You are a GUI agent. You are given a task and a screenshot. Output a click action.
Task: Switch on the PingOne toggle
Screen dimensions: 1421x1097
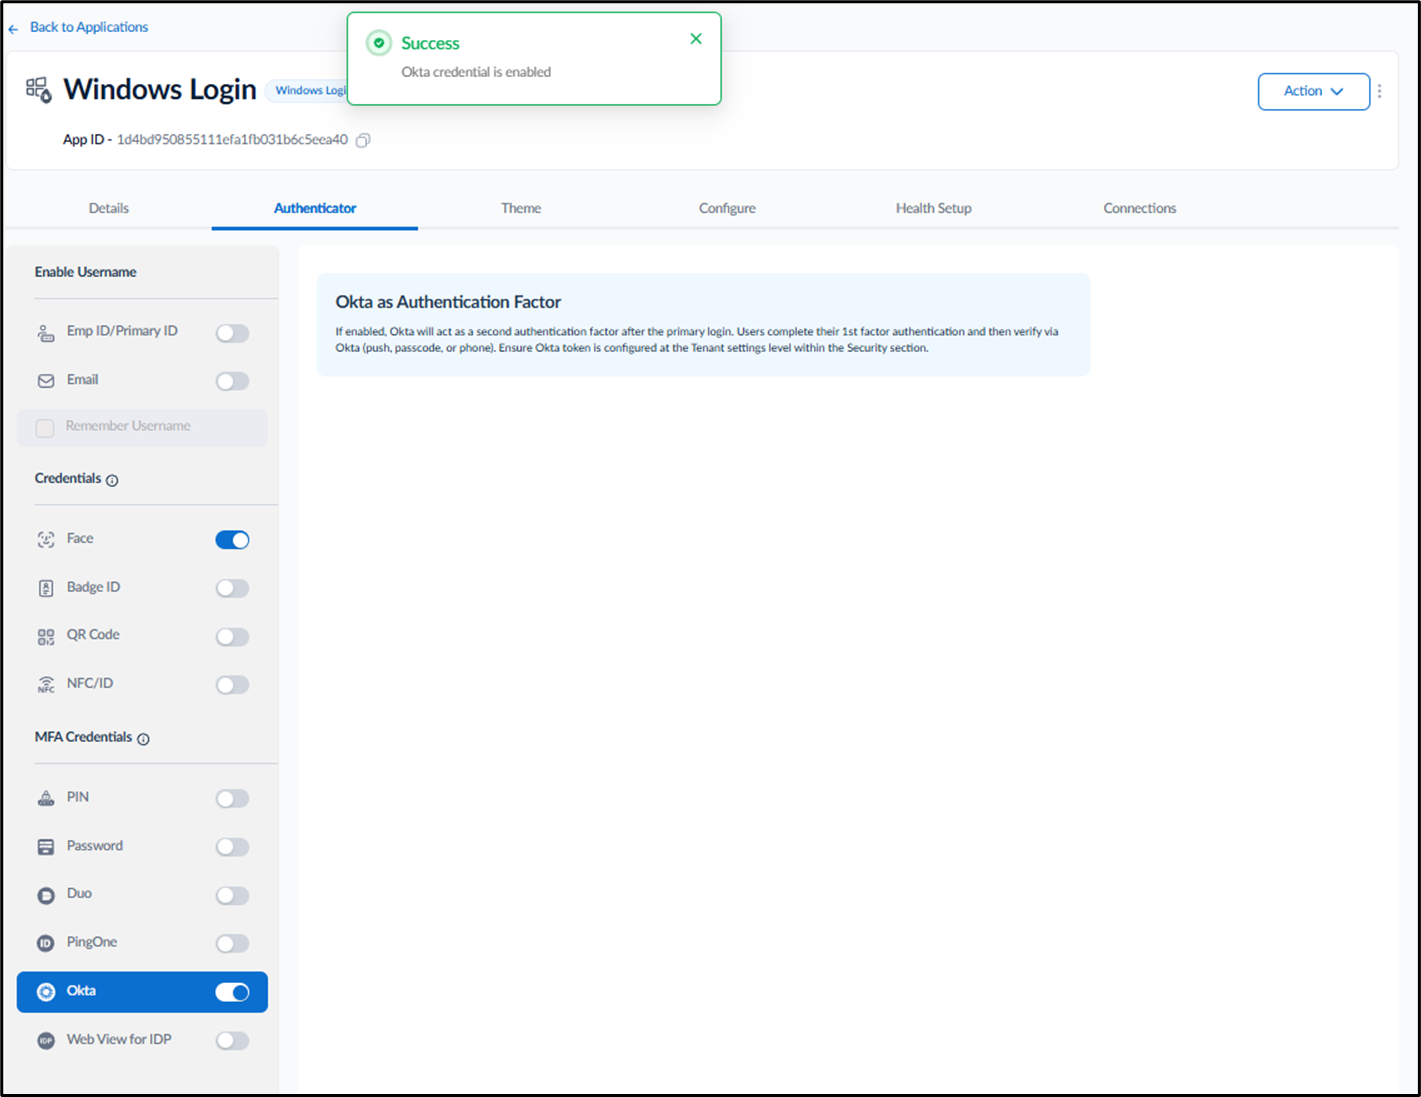click(x=232, y=943)
